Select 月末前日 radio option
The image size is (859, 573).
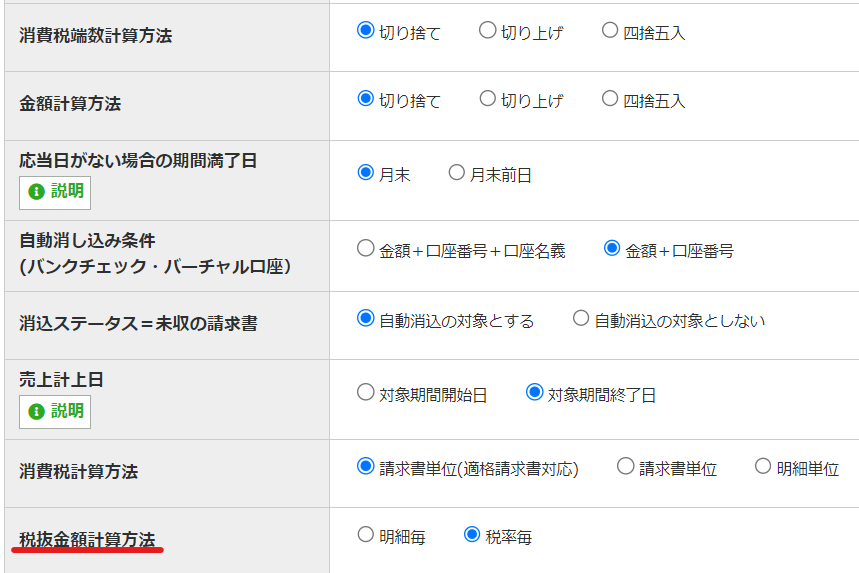pos(457,173)
